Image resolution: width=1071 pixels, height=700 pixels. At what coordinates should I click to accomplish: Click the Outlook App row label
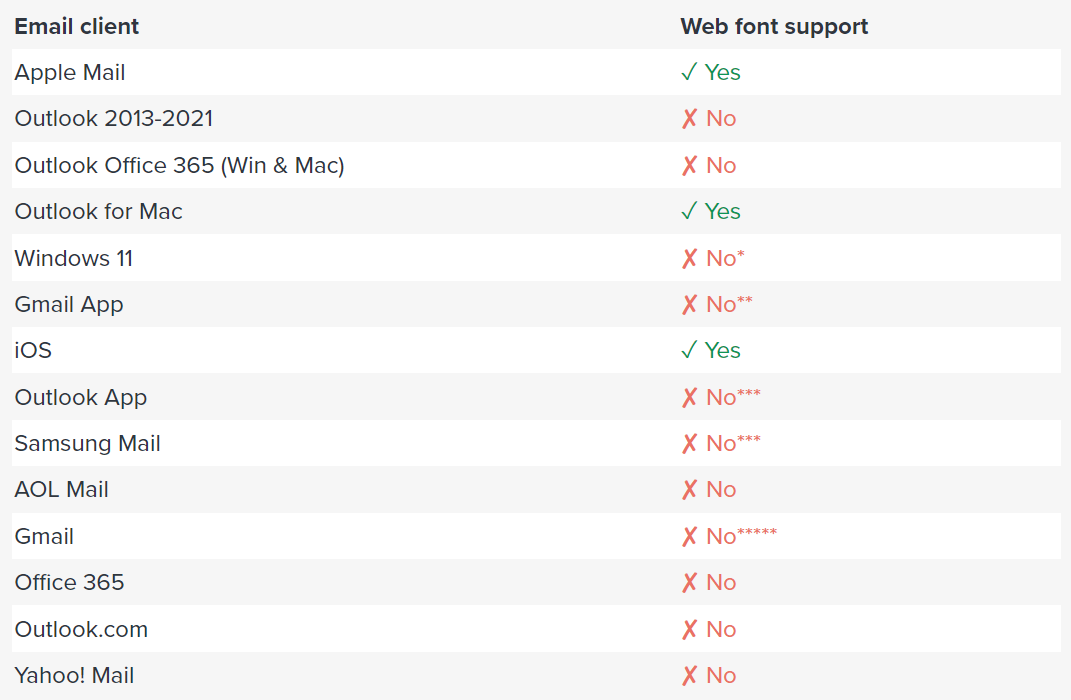click(81, 398)
